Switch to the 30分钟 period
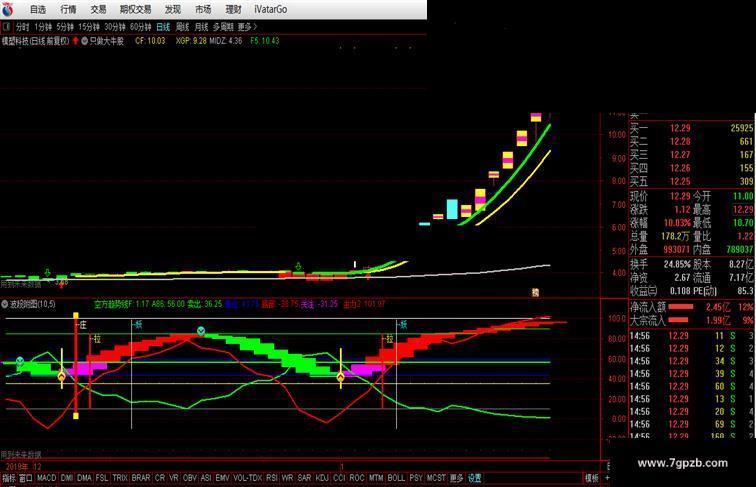This screenshot has width=756, height=487. (x=115, y=27)
